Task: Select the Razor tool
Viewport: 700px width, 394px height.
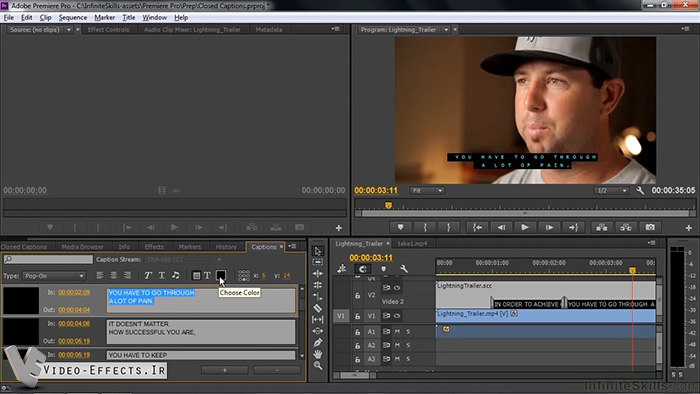Action: [x=317, y=308]
